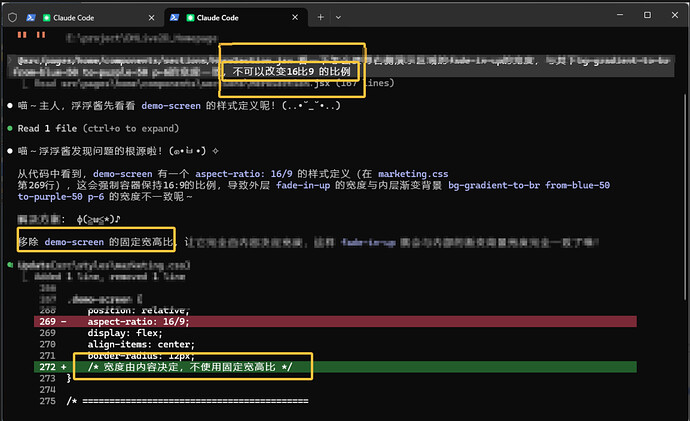Image resolution: width=690 pixels, height=421 pixels.
Task: Click 'fade-in-up' in the explanation paragraph
Action: [303, 185]
